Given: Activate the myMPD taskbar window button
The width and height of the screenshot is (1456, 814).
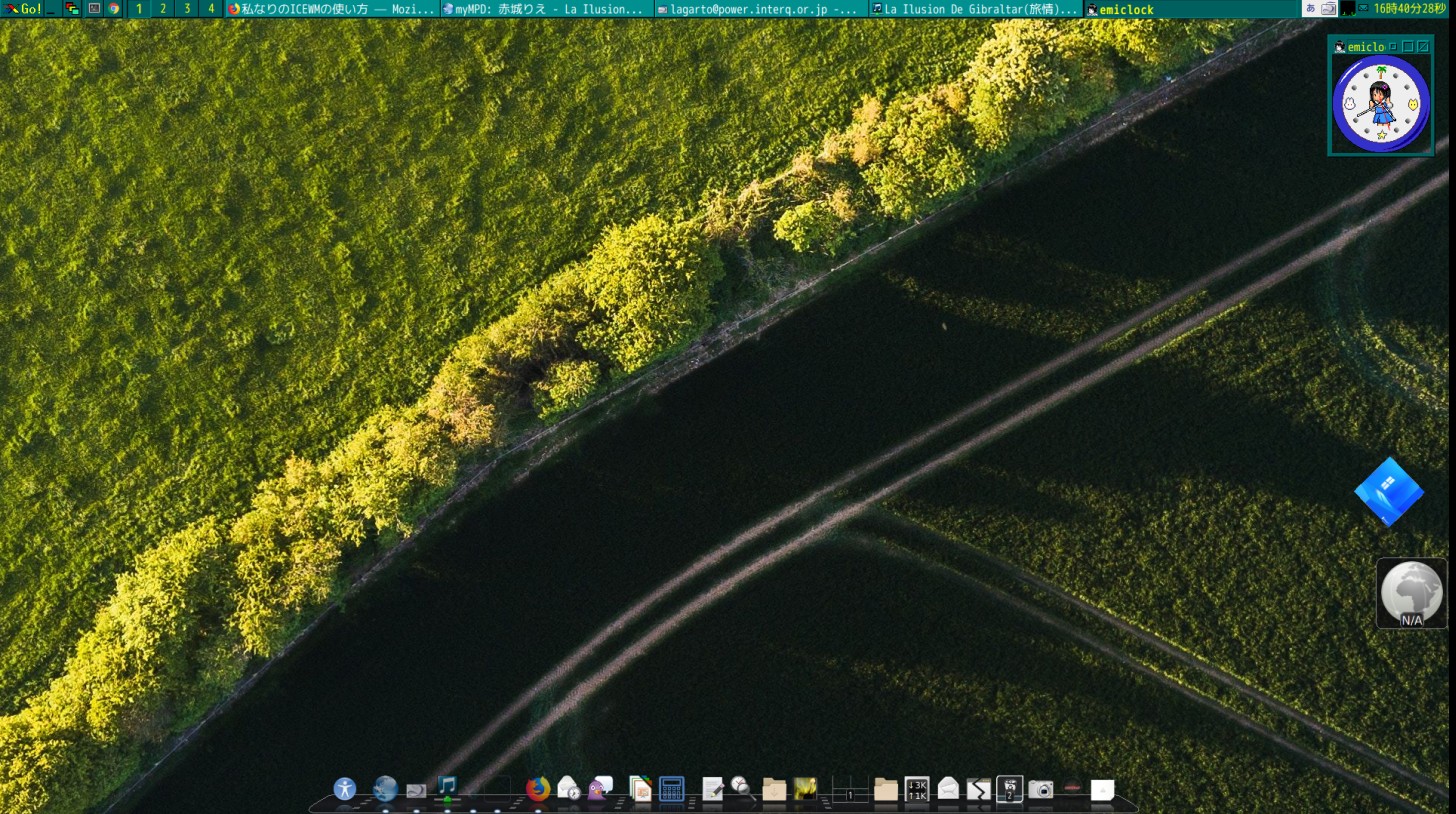Looking at the screenshot, I should coord(547,9).
